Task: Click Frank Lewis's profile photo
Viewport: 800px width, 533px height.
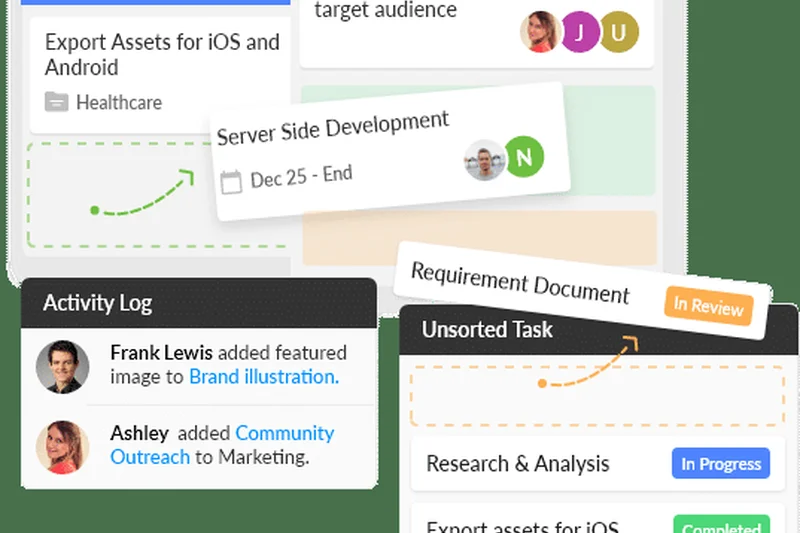Action: [x=62, y=366]
